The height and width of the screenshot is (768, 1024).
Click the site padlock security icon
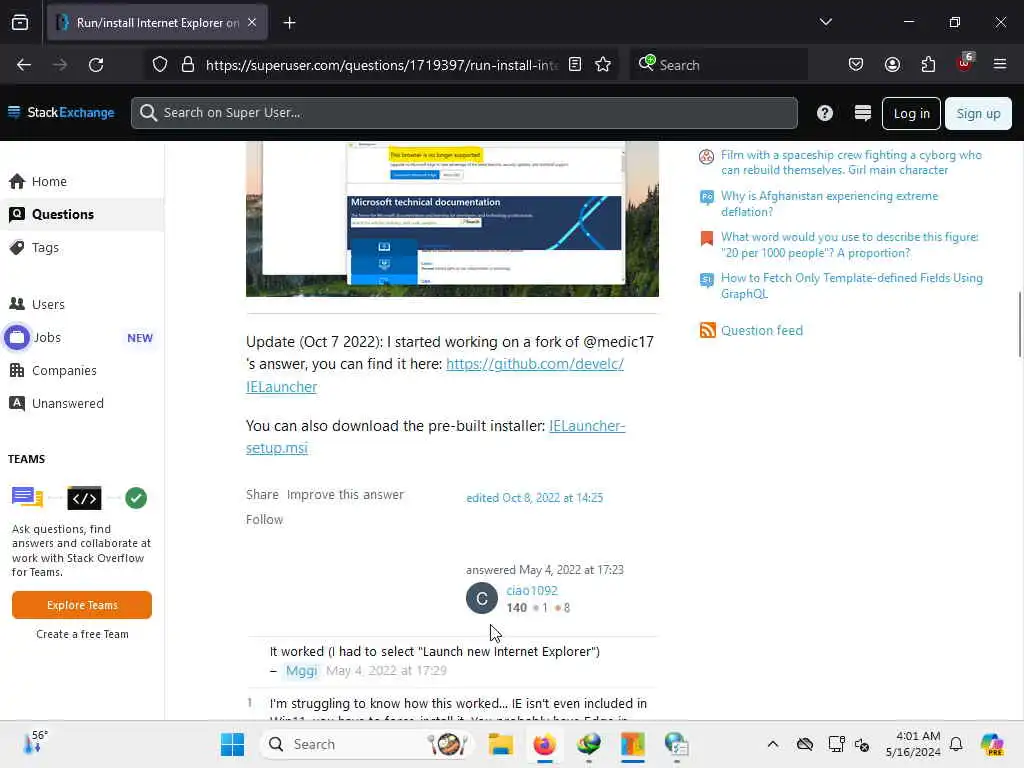(188, 65)
